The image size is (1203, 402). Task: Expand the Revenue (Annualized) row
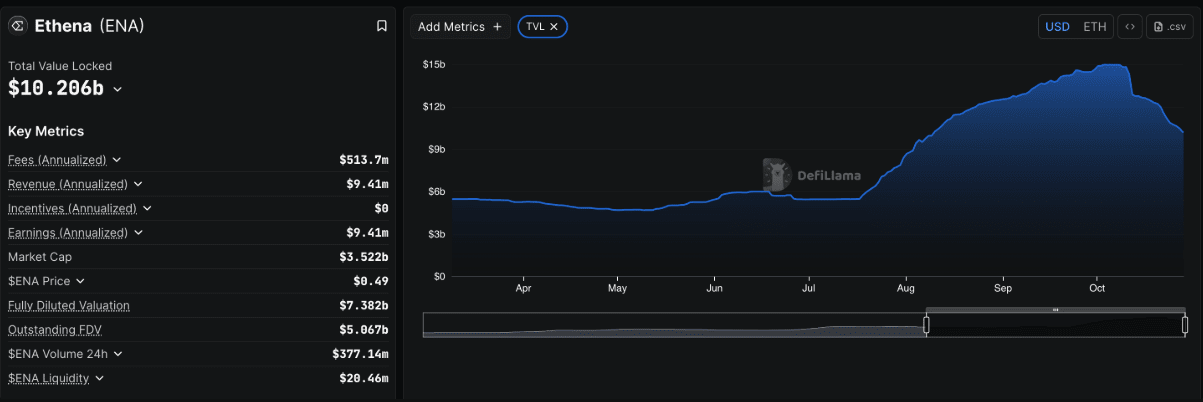click(x=138, y=184)
